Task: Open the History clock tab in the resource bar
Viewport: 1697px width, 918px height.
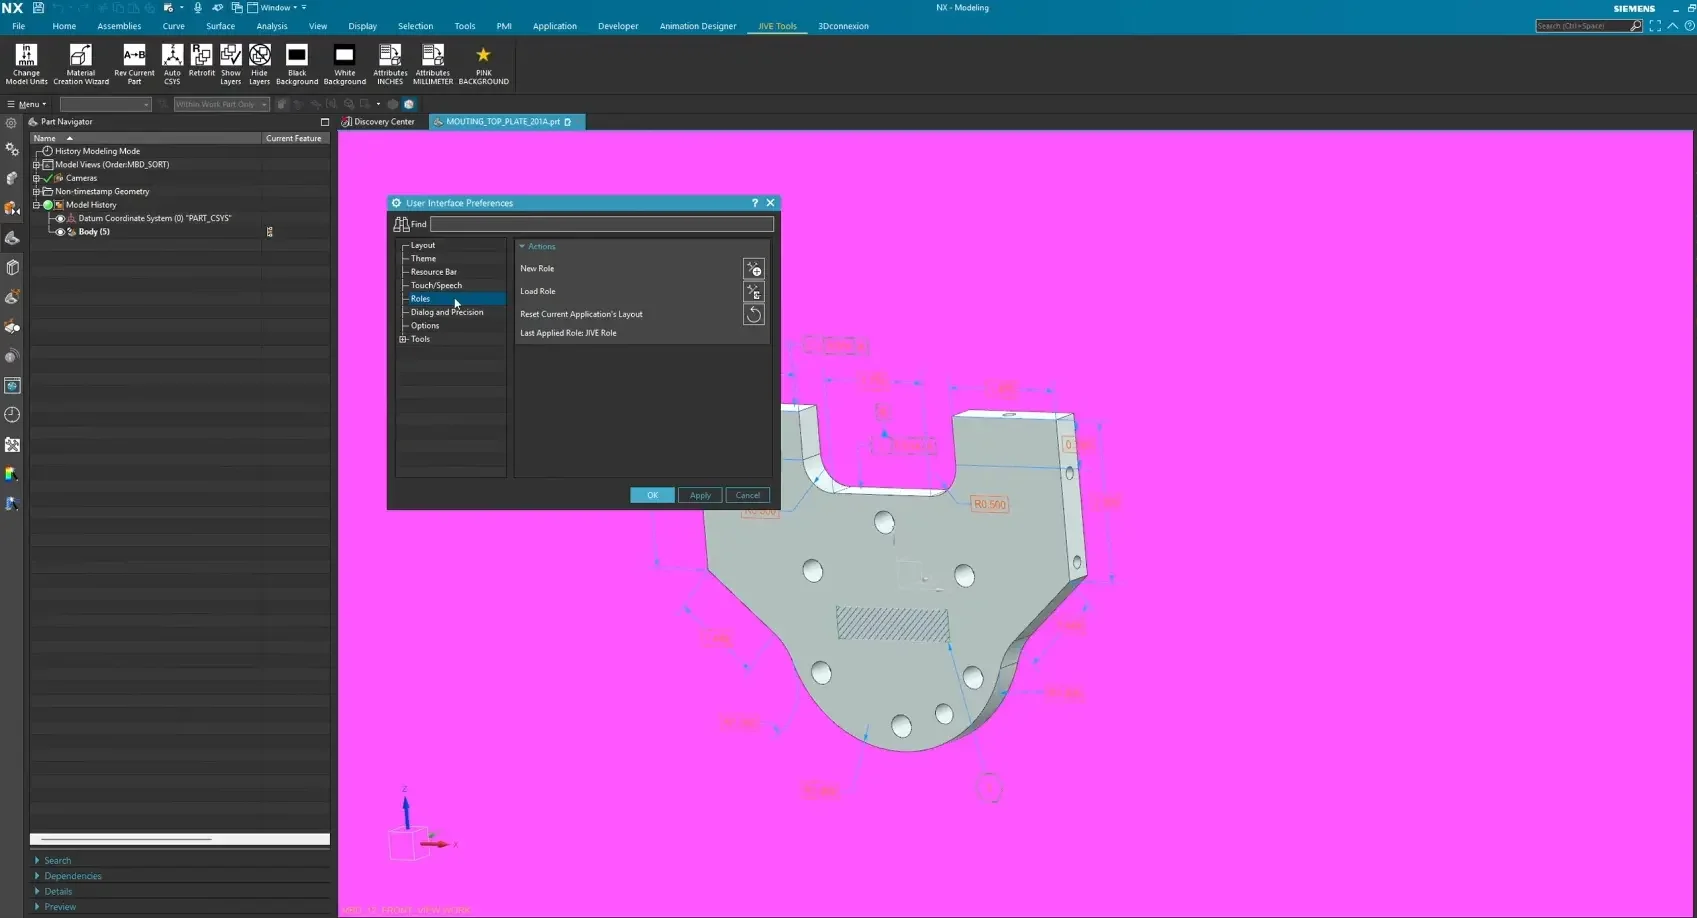Action: click(x=12, y=415)
